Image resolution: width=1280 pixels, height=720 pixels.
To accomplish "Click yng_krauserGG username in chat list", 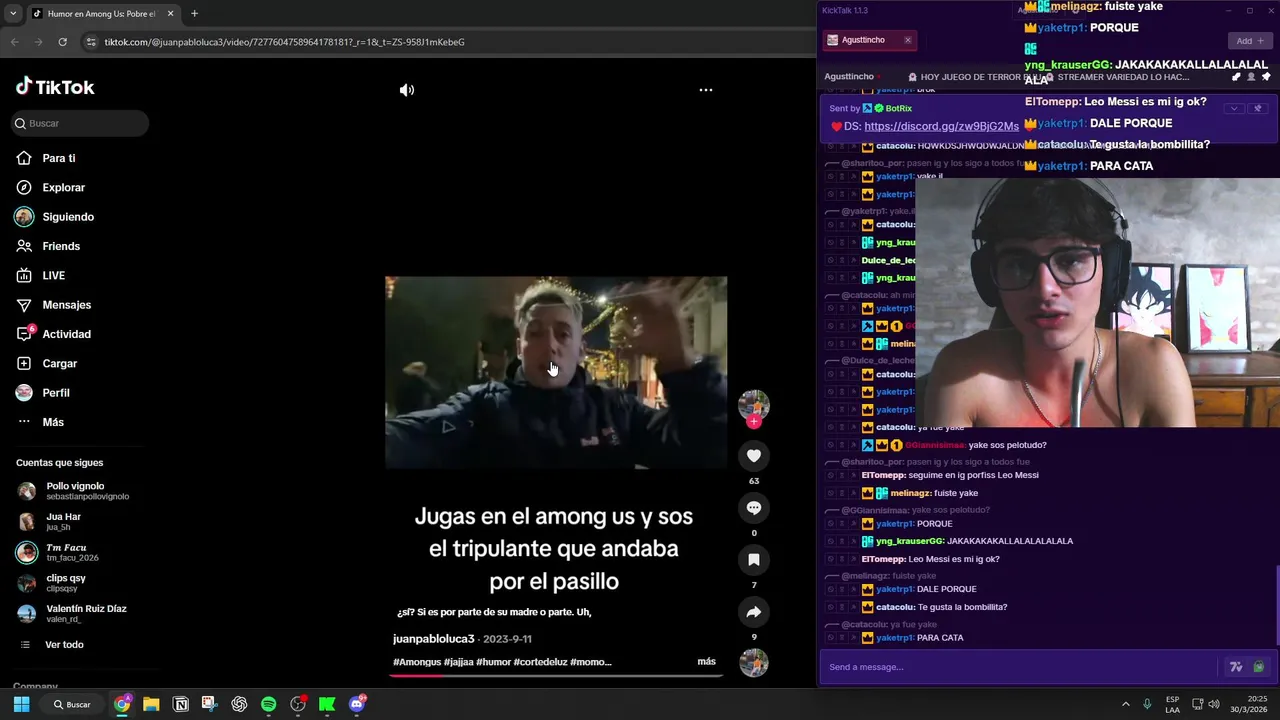I will (x=910, y=541).
